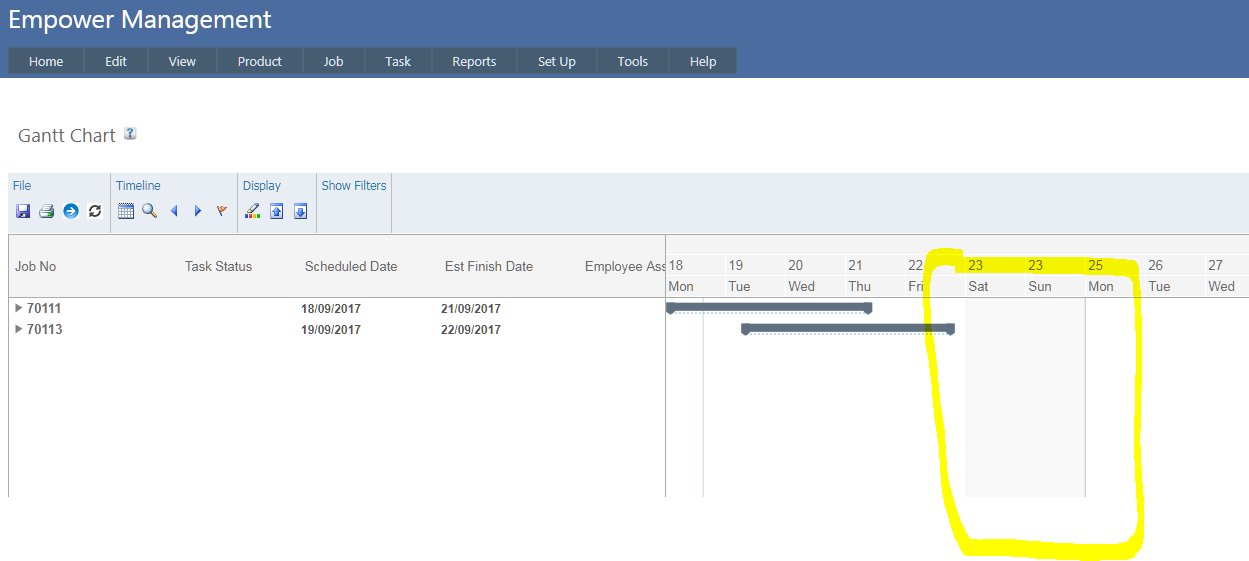Expand job 70111 row

coord(19,308)
